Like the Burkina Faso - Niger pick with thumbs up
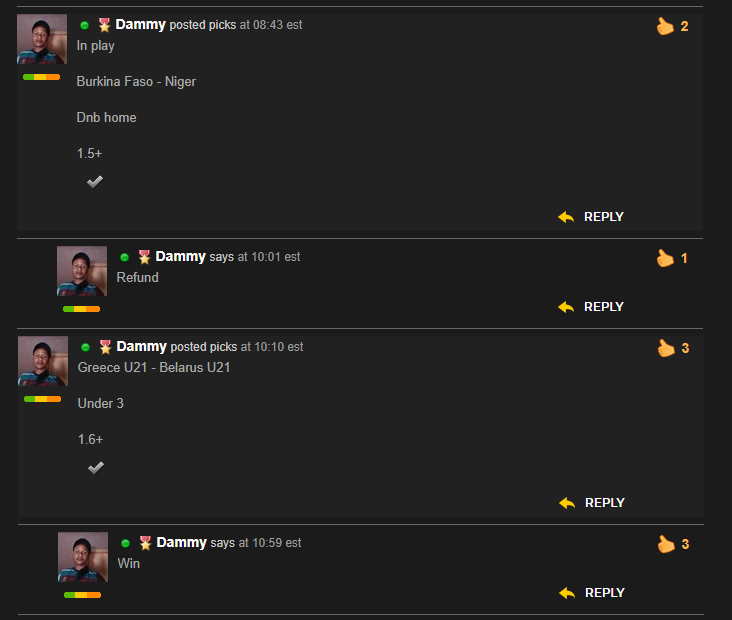This screenshot has width=732, height=620. (665, 26)
